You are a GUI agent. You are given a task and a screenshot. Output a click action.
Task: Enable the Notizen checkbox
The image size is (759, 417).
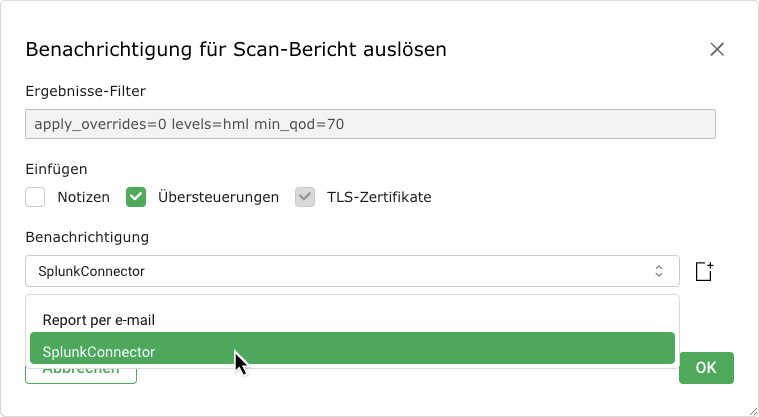click(x=36, y=197)
